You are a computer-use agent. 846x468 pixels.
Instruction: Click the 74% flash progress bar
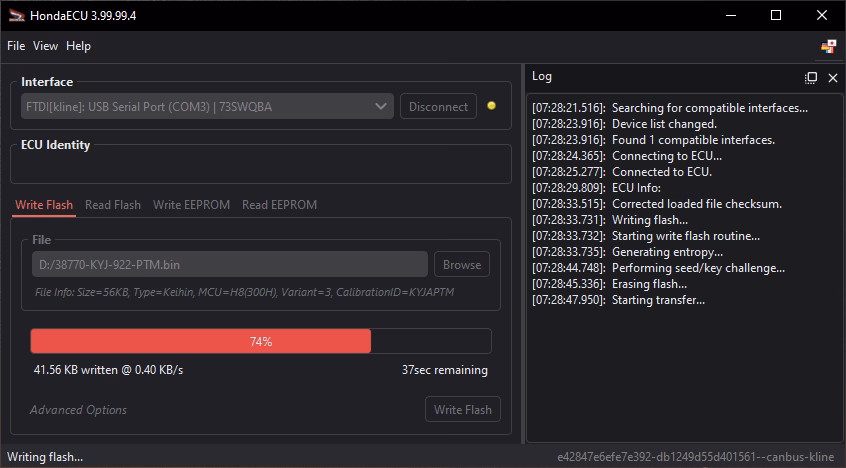(260, 341)
